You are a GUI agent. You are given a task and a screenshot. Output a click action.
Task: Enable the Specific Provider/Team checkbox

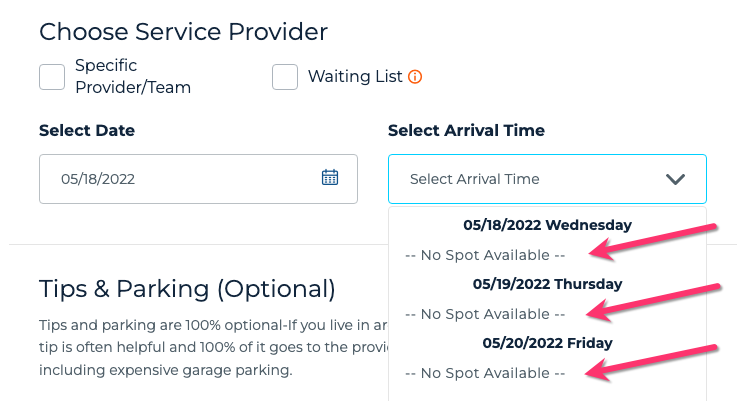[x=52, y=77]
